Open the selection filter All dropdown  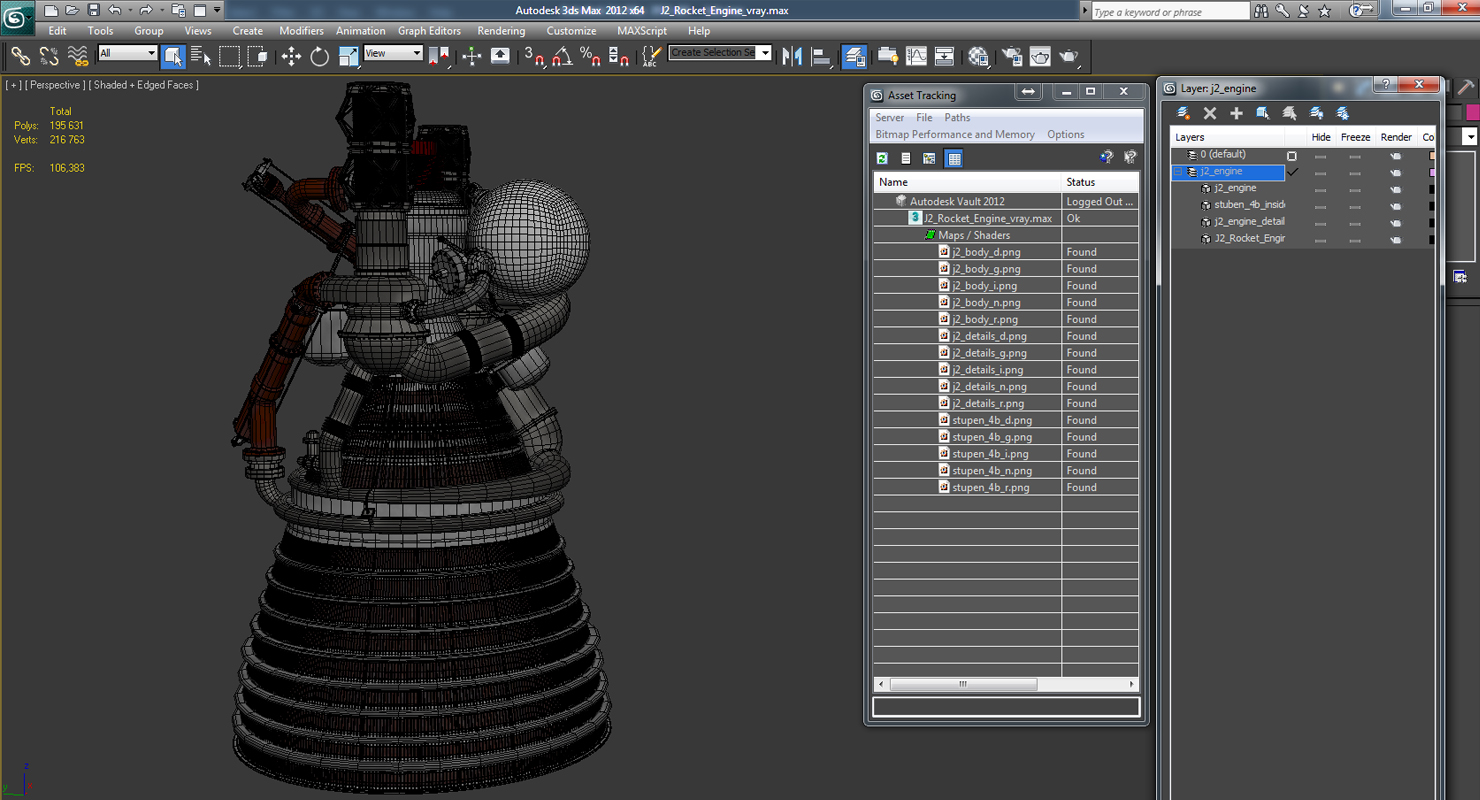coord(127,53)
